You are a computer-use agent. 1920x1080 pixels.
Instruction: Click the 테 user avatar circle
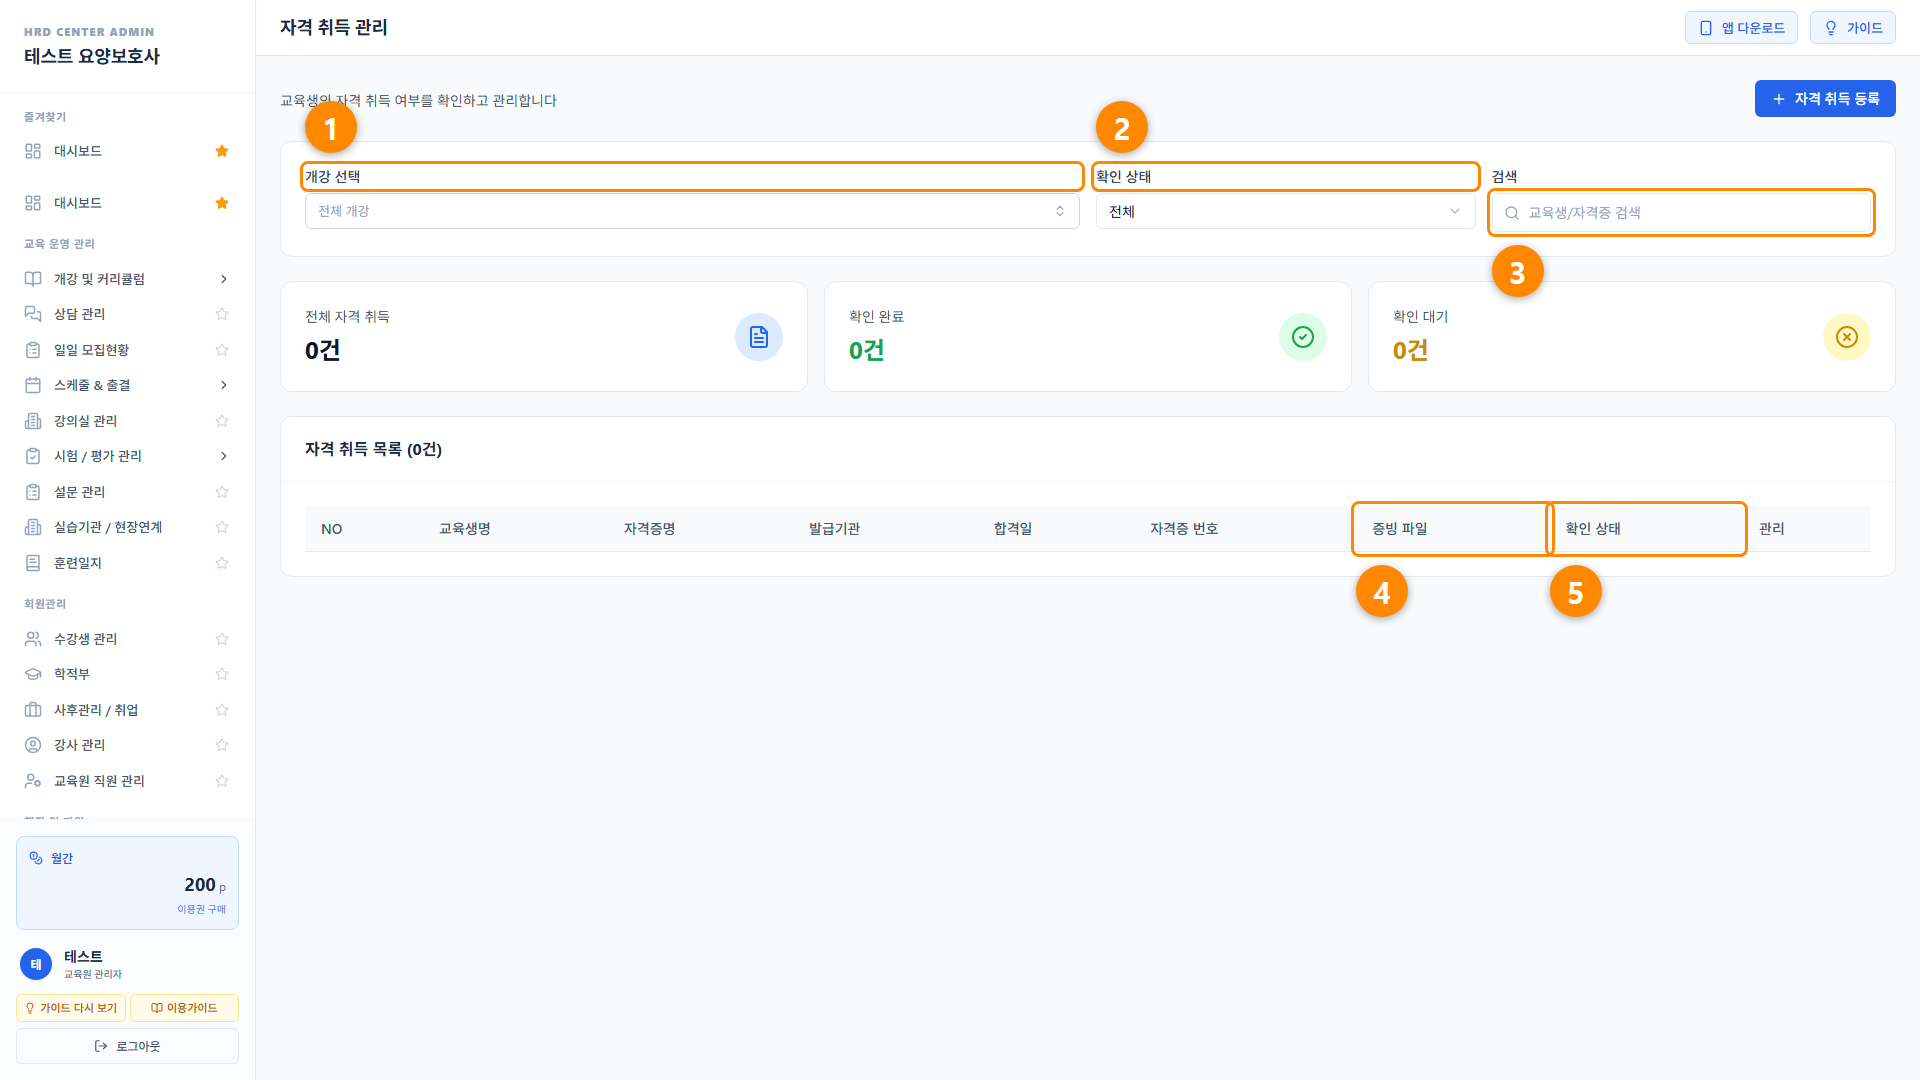[36, 964]
